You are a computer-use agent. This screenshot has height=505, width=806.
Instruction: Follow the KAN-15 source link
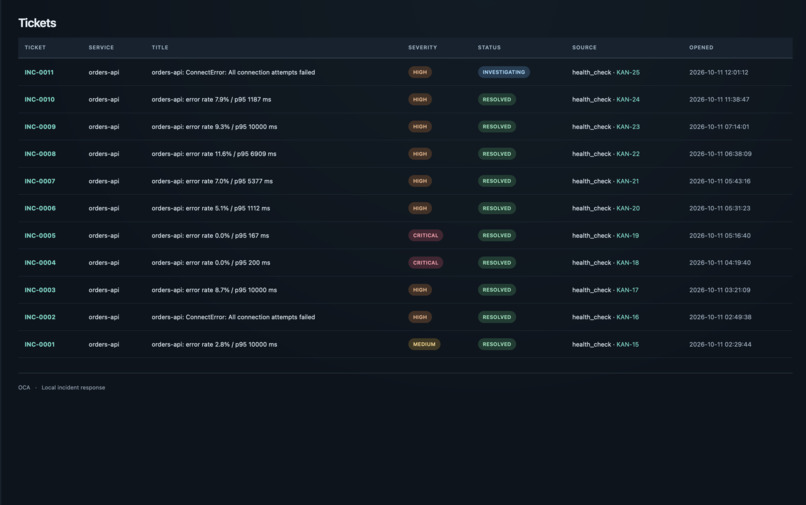(627, 345)
